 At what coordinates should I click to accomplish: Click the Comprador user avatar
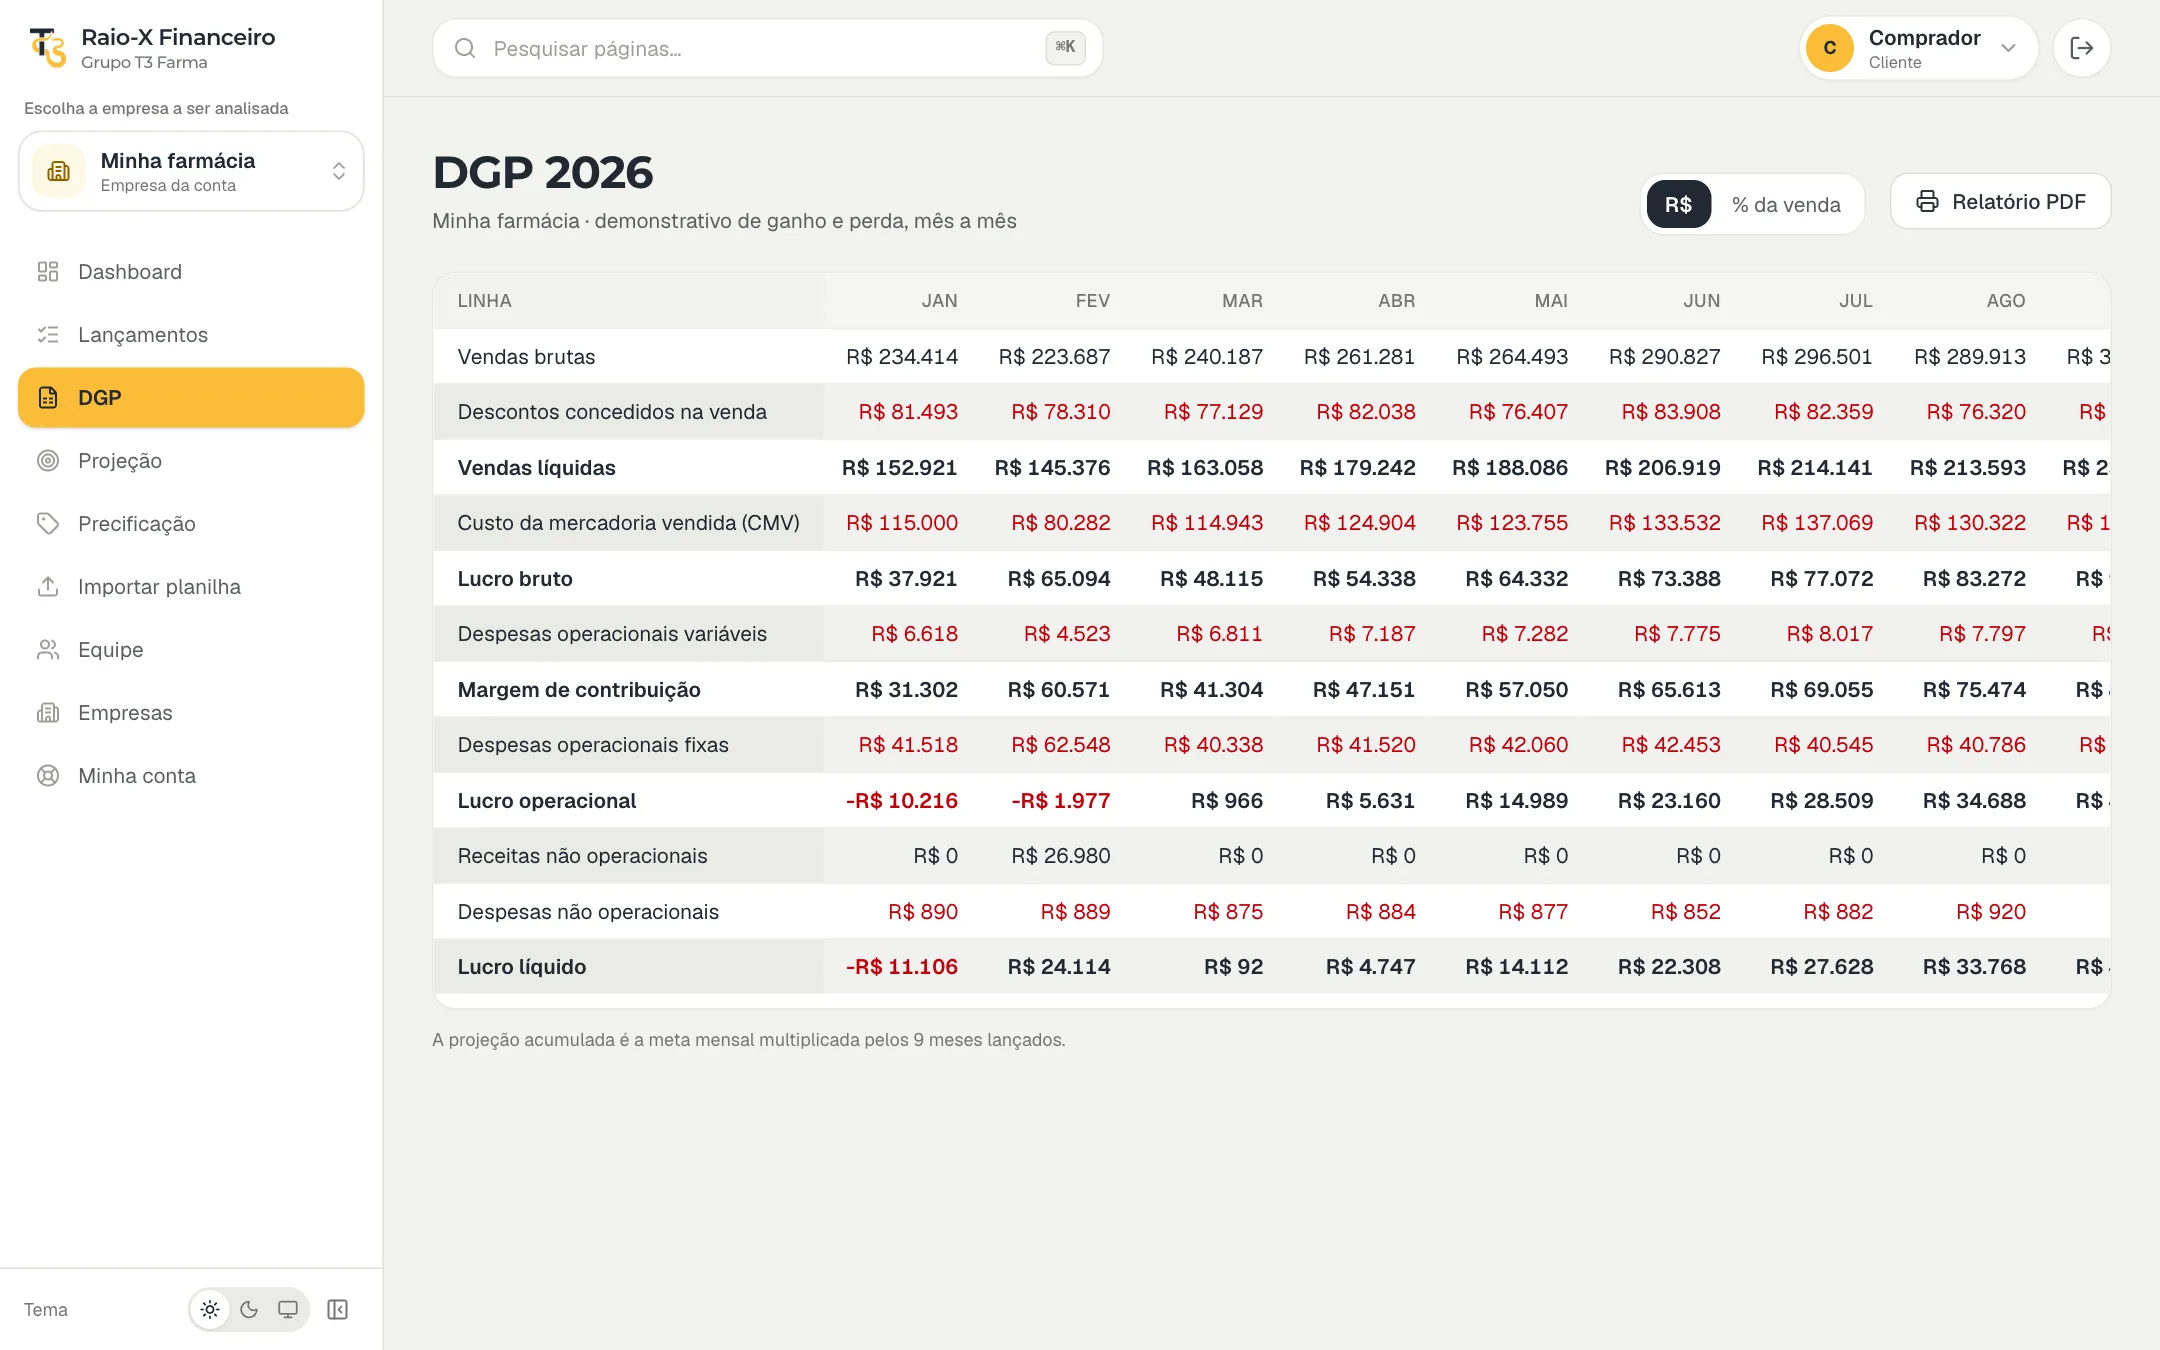[x=1830, y=48]
